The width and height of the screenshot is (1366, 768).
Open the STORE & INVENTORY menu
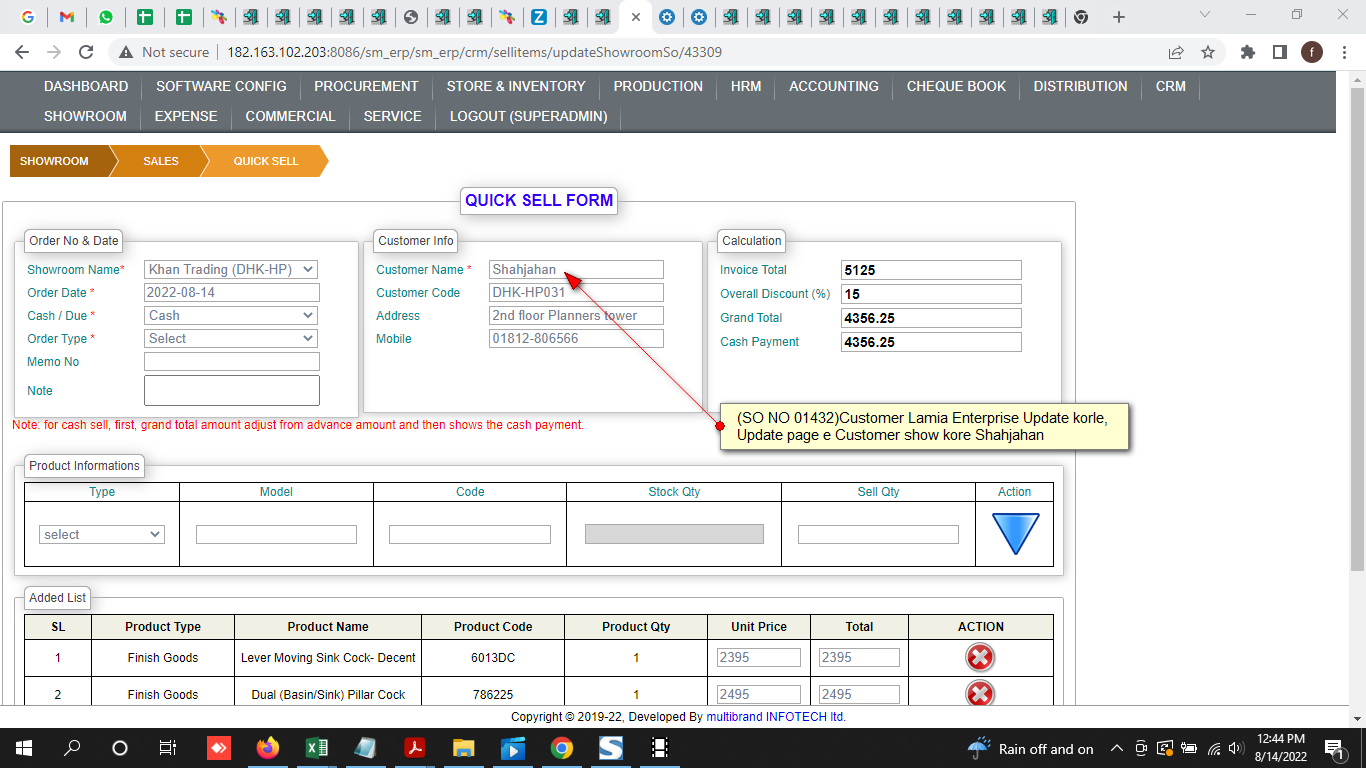pos(516,86)
